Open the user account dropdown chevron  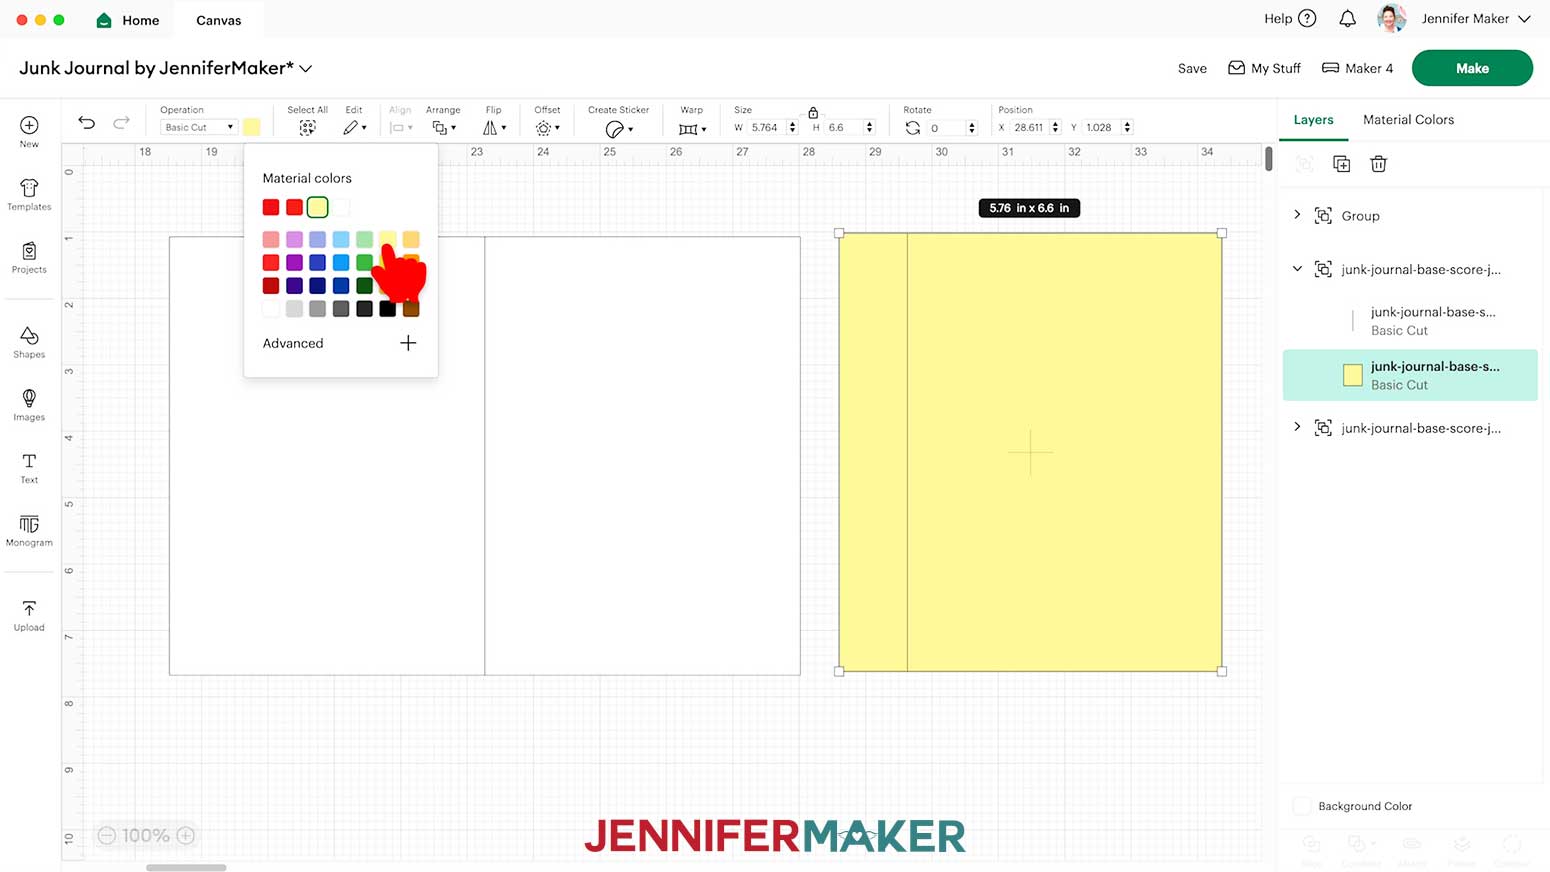coord(1524,19)
